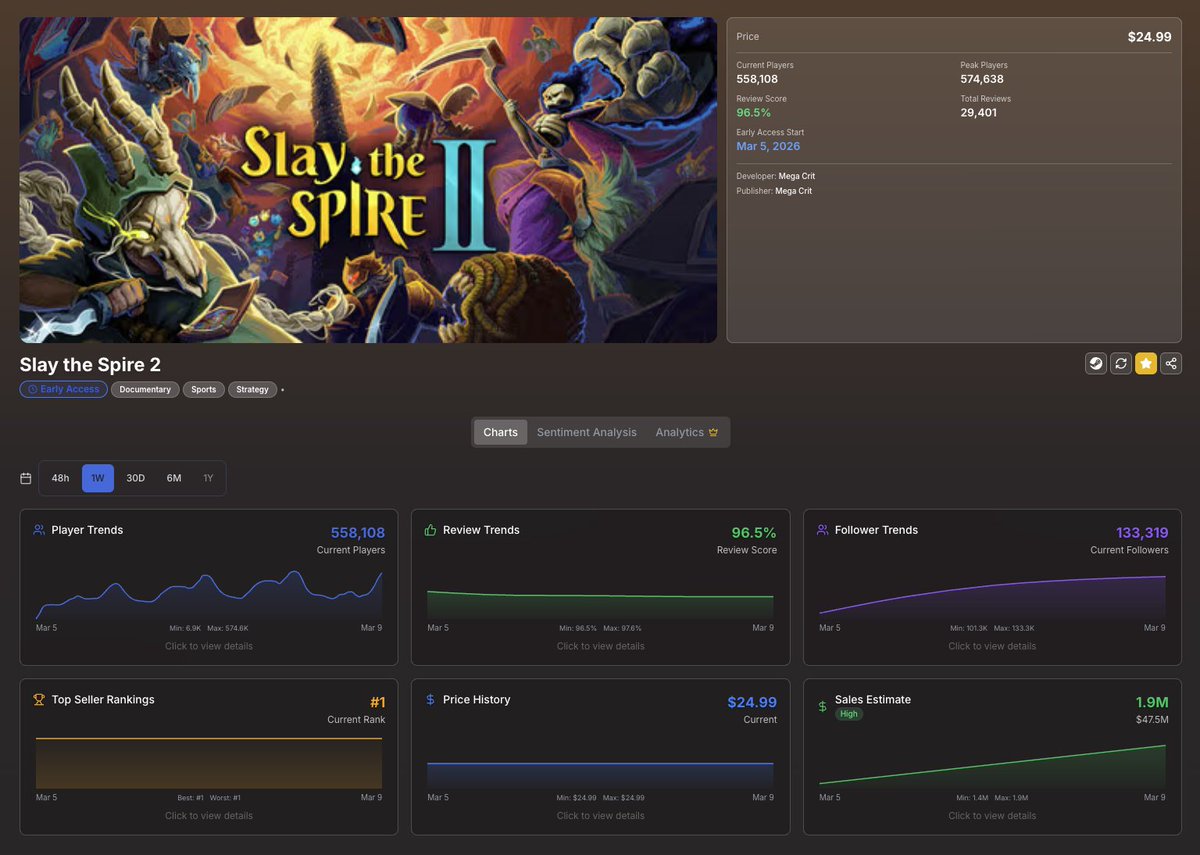Click view details under Sales Estimate
The width and height of the screenshot is (1200, 855).
click(992, 816)
